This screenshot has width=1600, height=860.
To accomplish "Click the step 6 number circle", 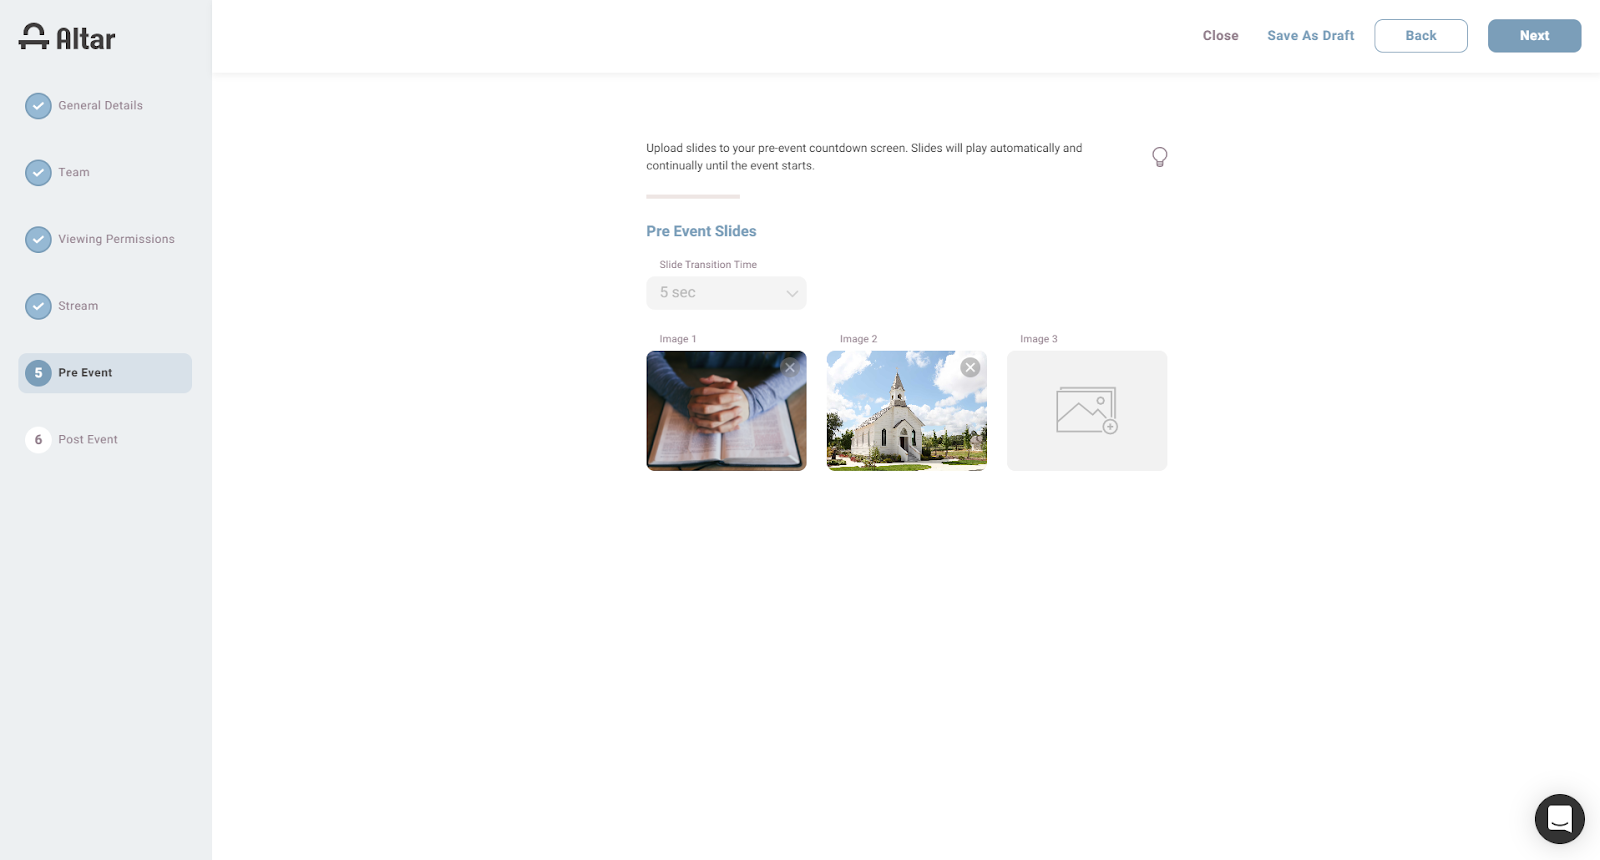I will [38, 440].
